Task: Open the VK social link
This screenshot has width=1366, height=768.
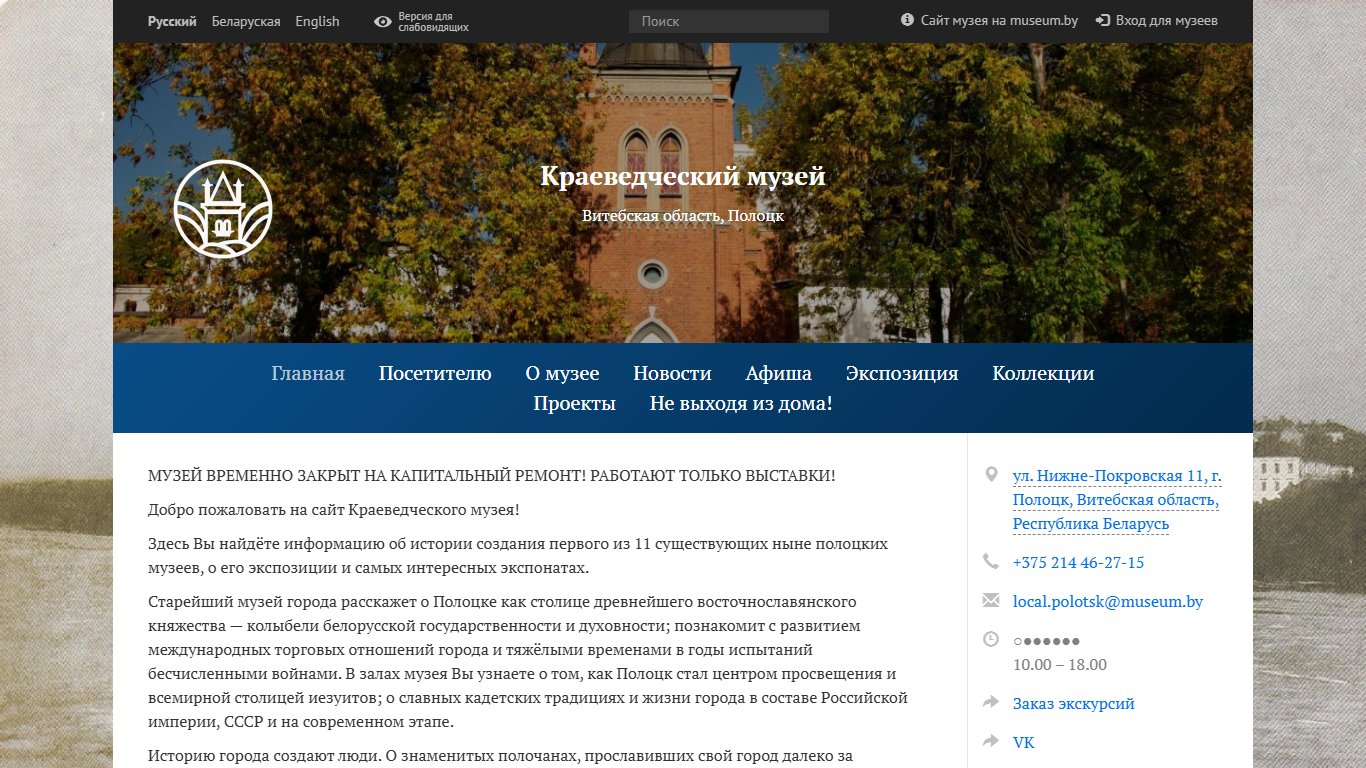Action: pos(1024,742)
